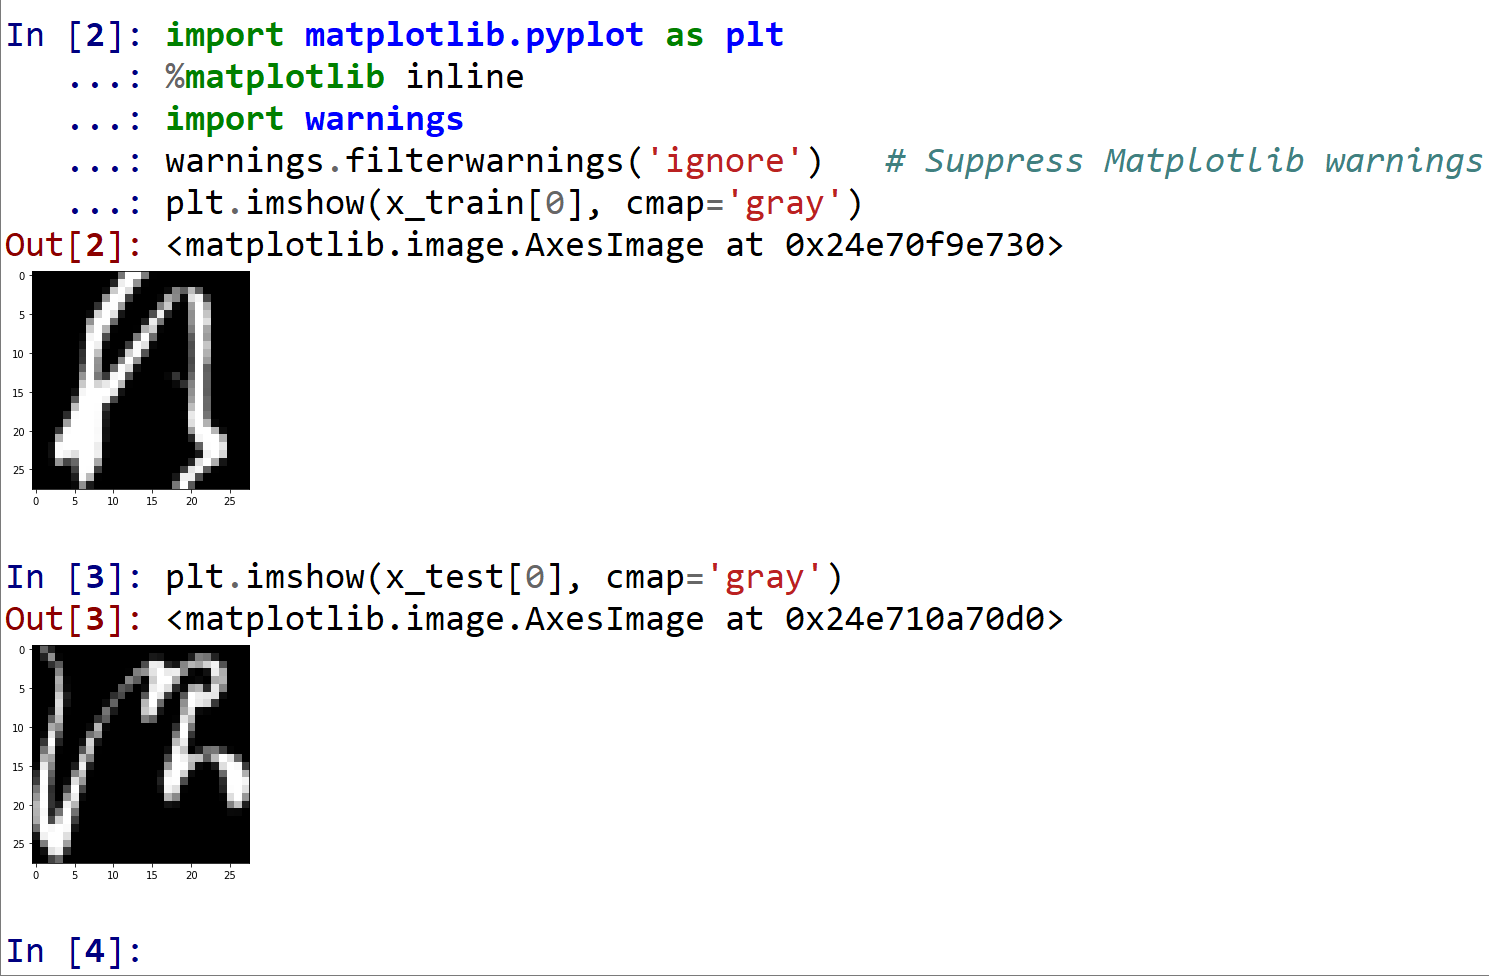Screen dimensions: 1489x976
Task: Click 'gray' string in x_train line
Action: 784,203
